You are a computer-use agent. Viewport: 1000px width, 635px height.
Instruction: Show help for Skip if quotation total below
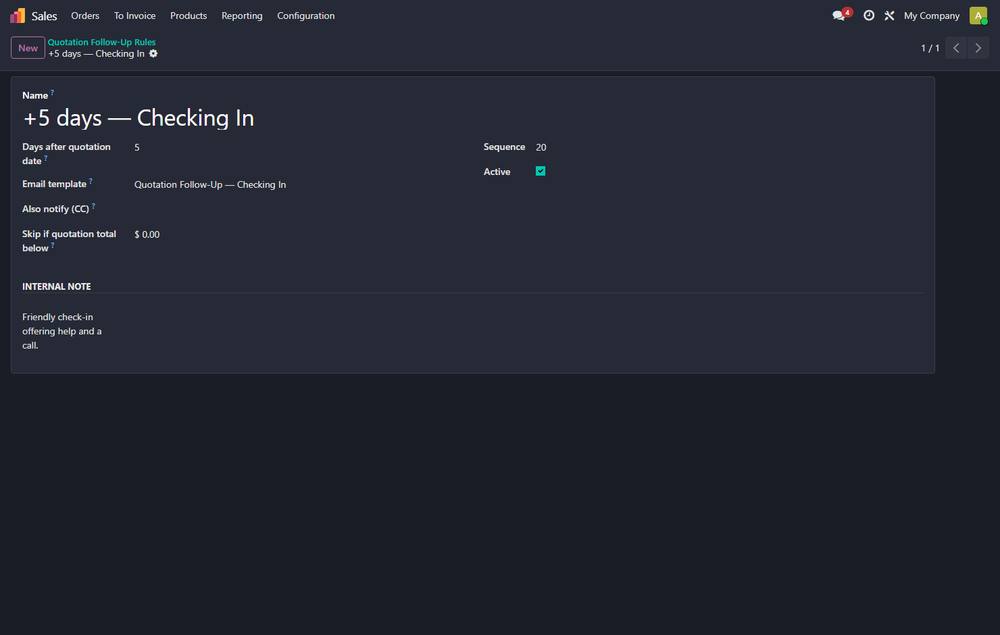tap(52, 245)
